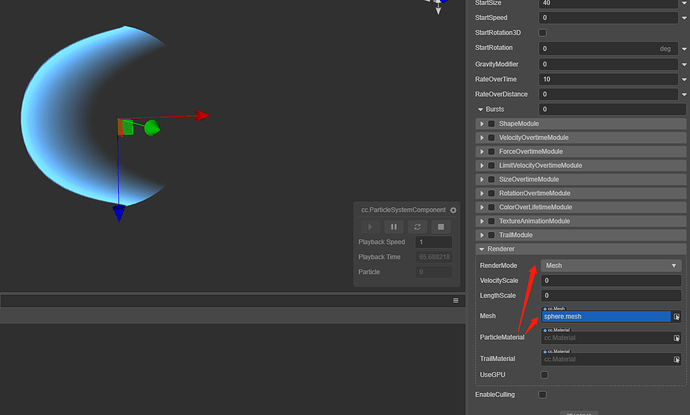Open the asset picker for TrailMaterial
The width and height of the screenshot is (690, 415).
[x=676, y=360]
